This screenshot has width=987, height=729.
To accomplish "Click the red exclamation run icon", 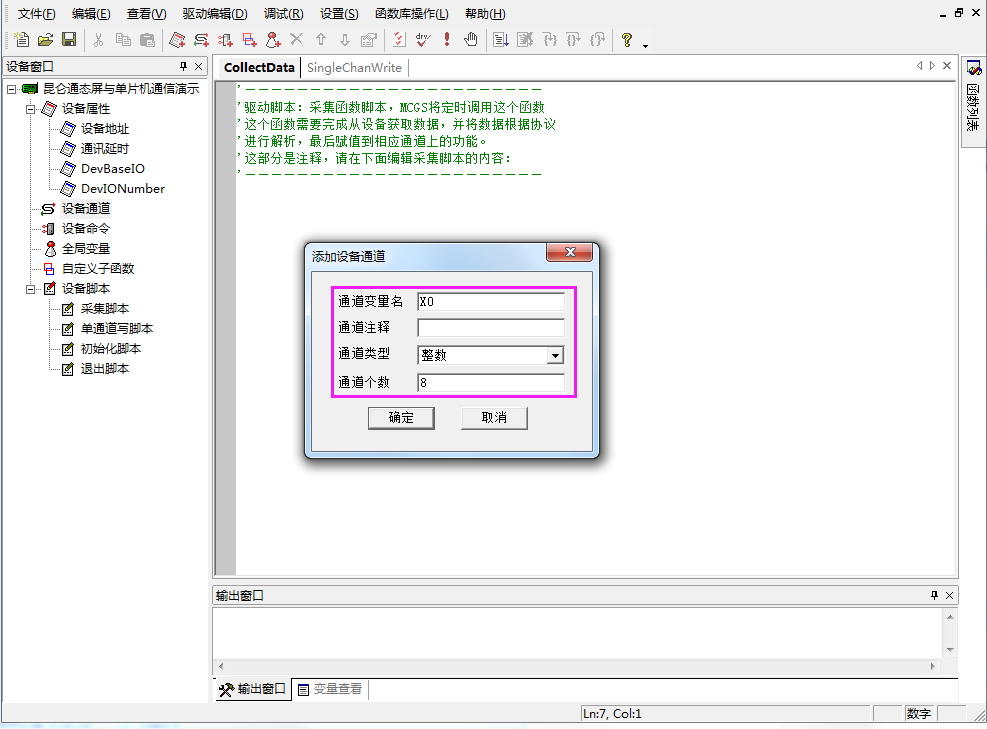I will click(x=447, y=40).
